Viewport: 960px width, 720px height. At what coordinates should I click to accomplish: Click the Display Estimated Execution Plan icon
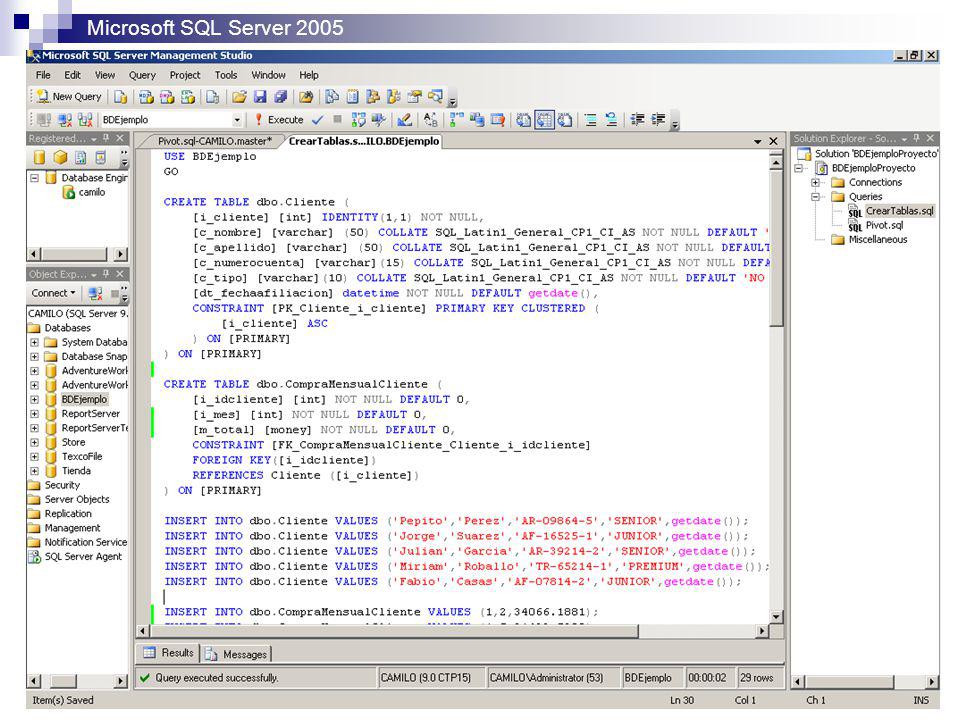358,119
